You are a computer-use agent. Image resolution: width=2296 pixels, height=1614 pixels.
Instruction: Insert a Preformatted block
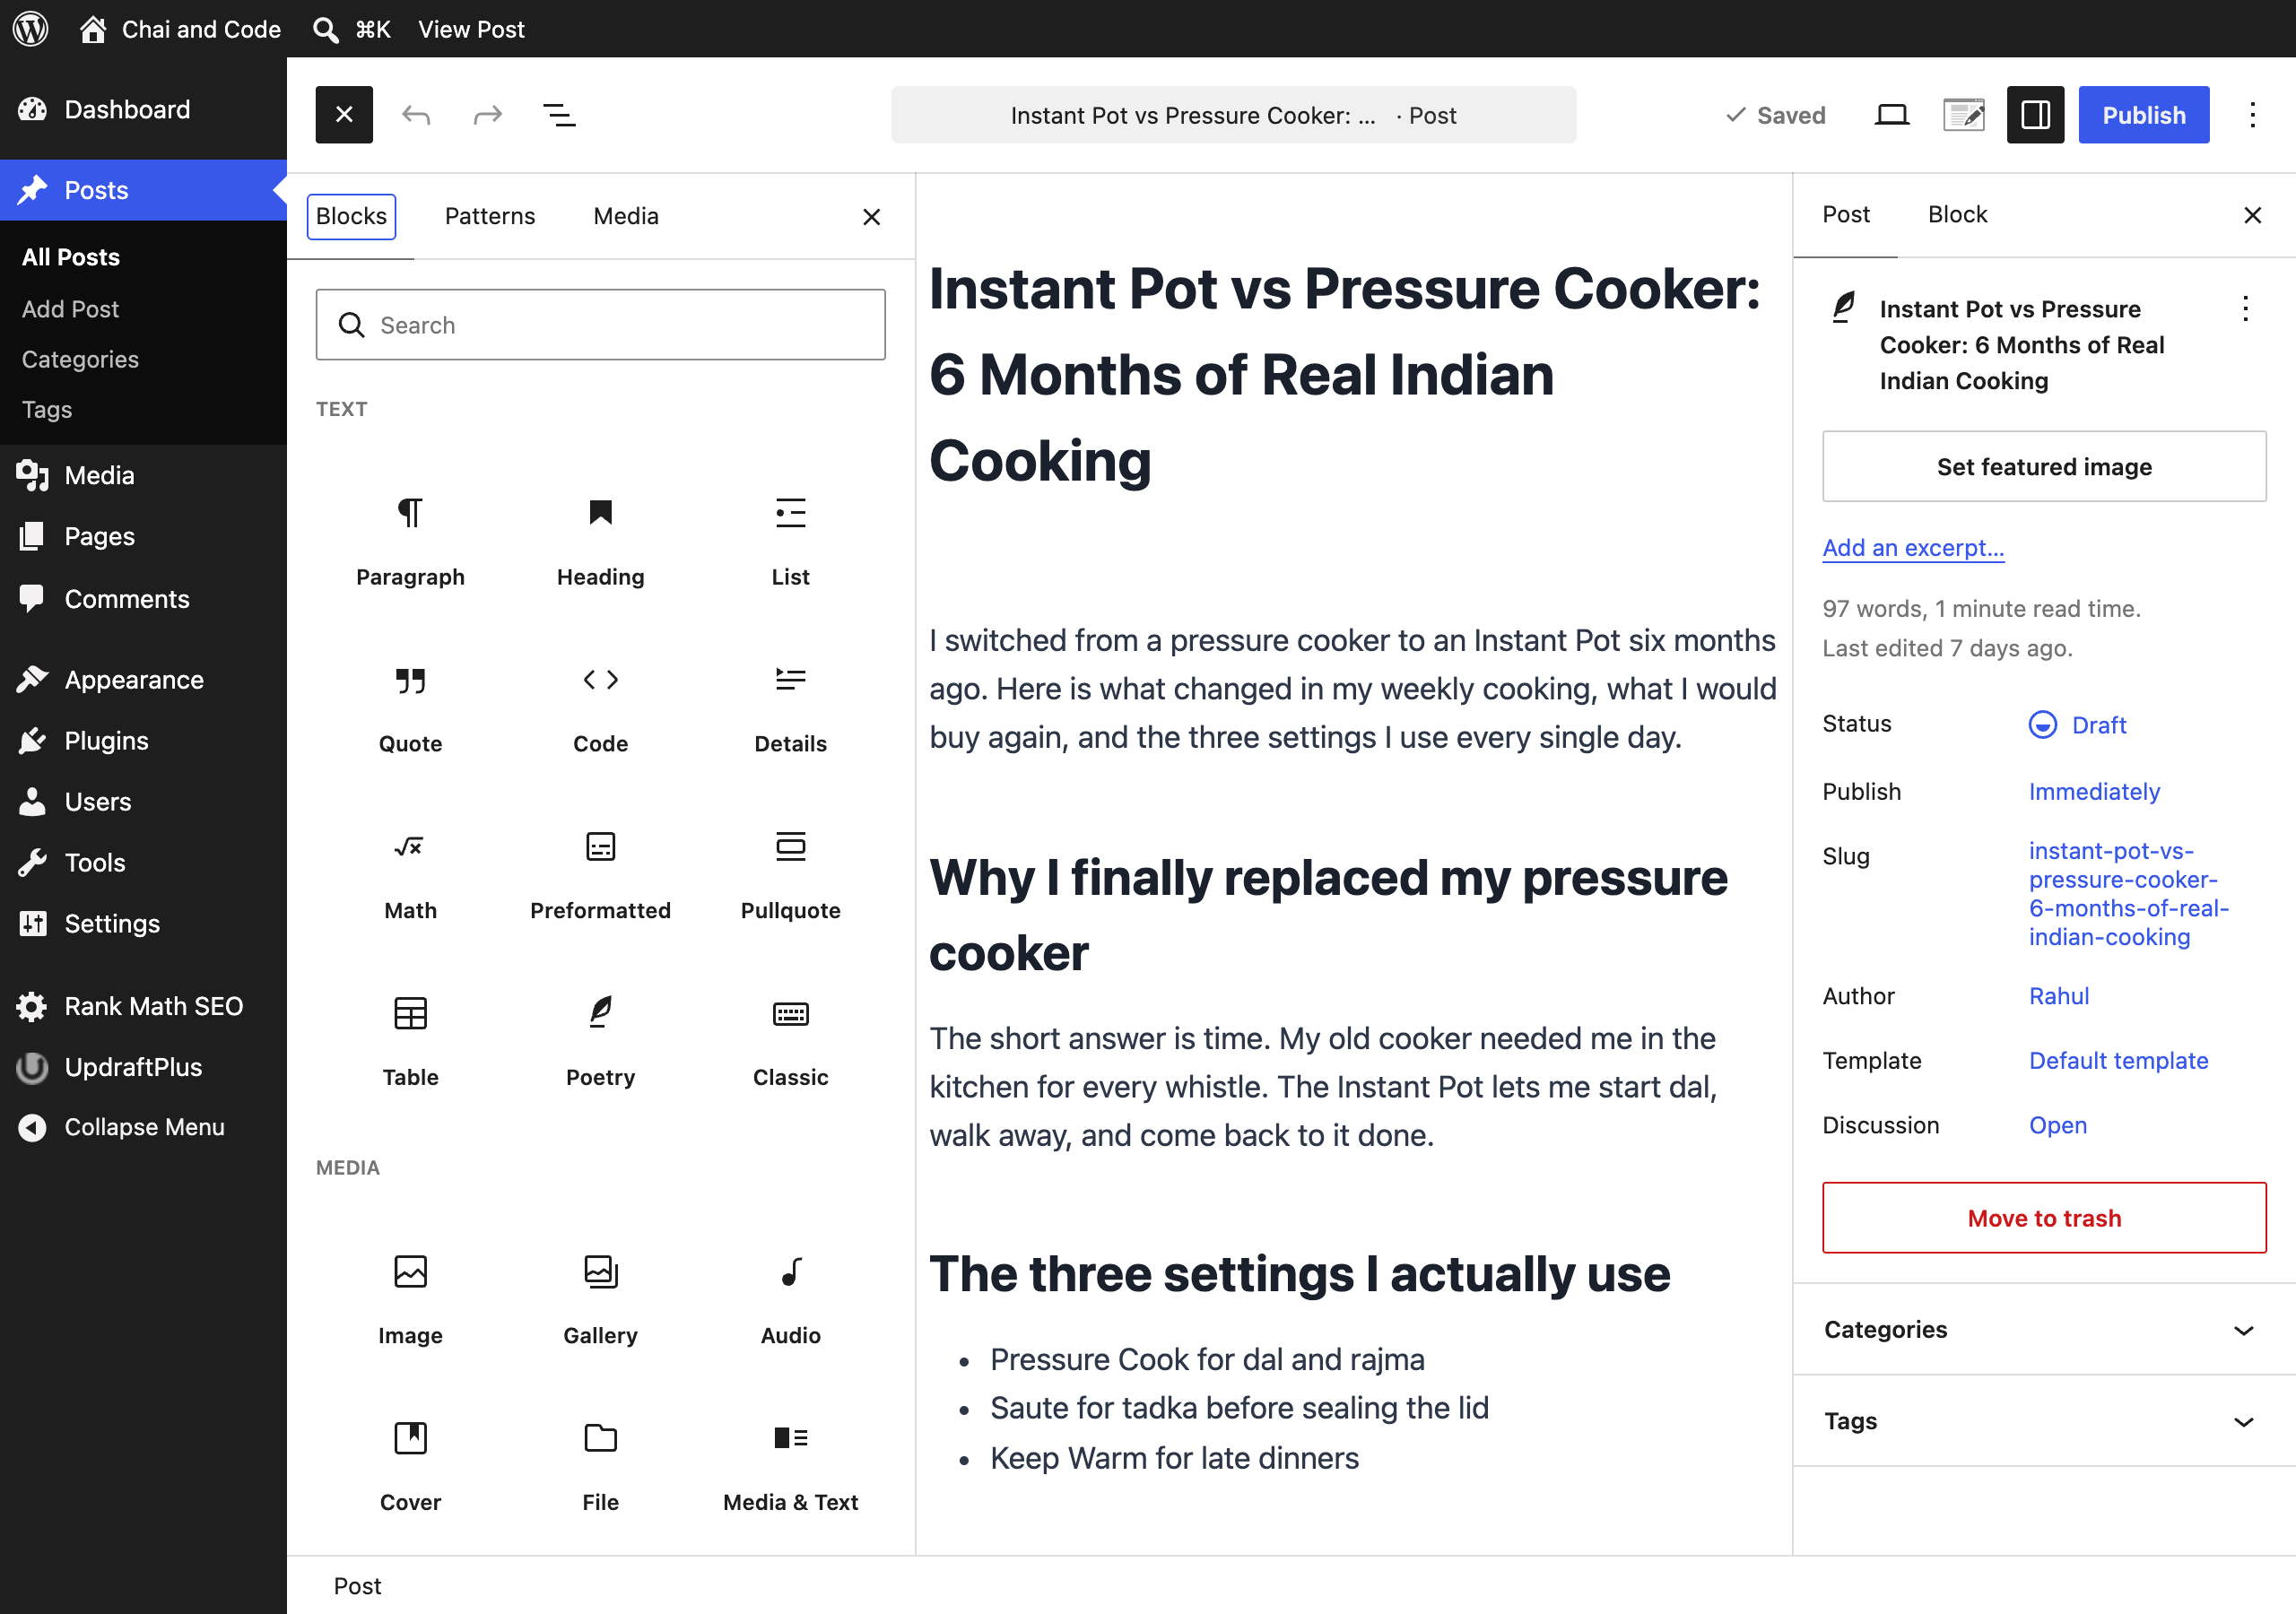[x=600, y=874]
